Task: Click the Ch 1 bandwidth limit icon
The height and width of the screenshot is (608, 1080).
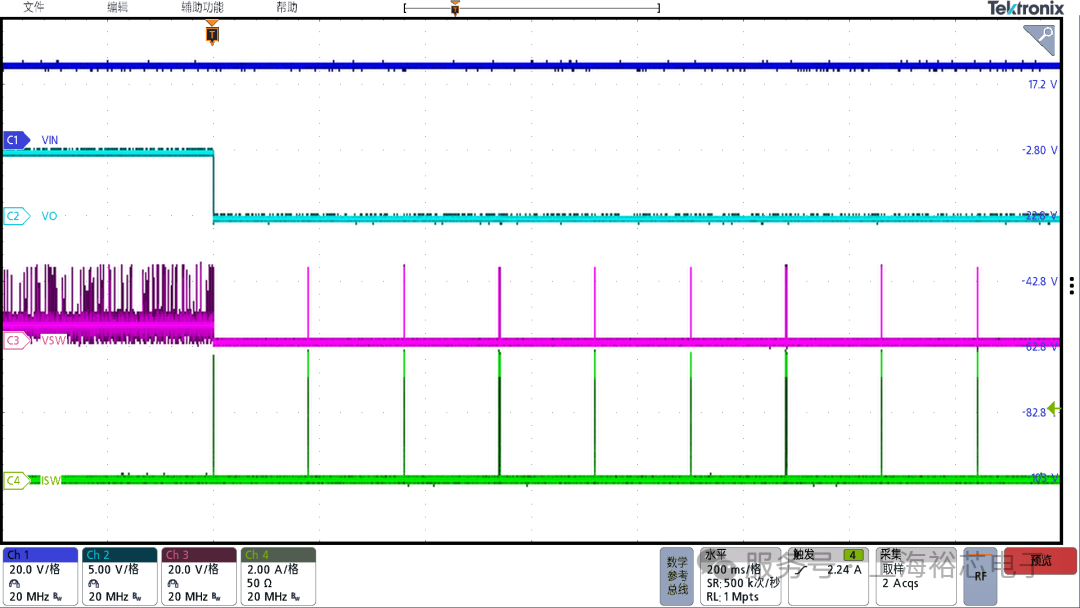Action: click(x=58, y=597)
